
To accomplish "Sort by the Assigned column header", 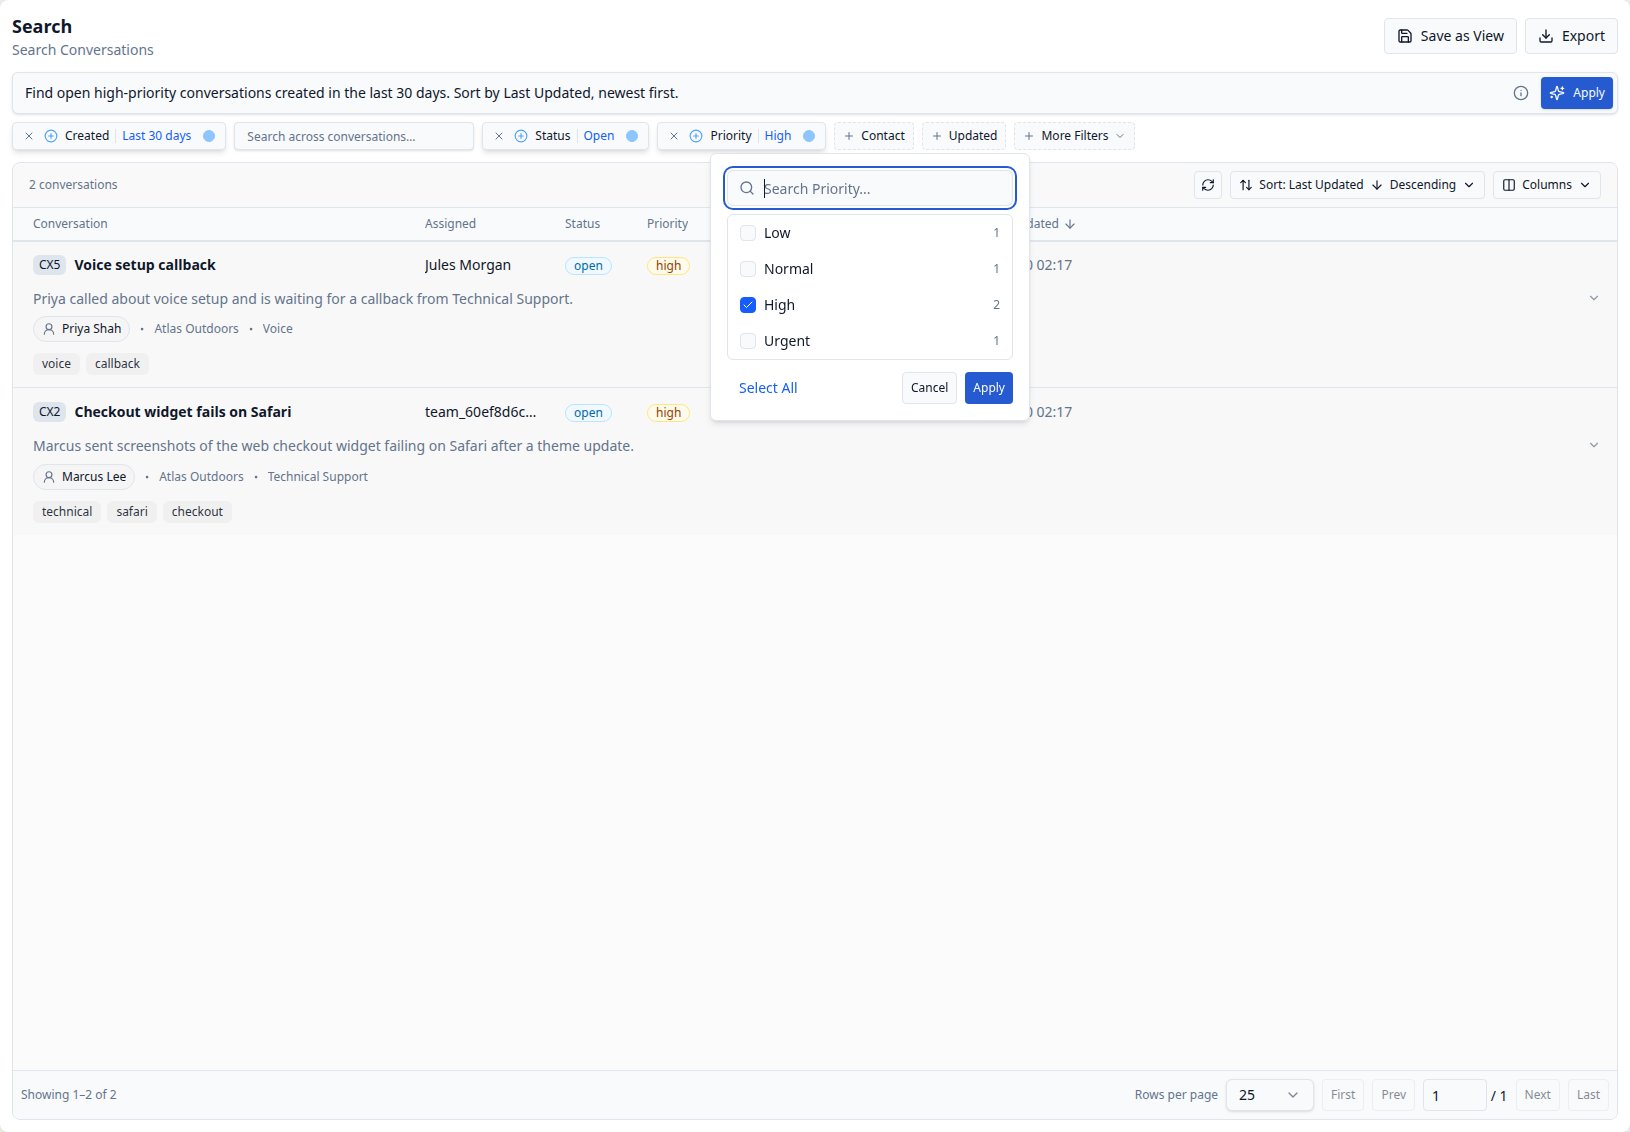I will (x=450, y=224).
